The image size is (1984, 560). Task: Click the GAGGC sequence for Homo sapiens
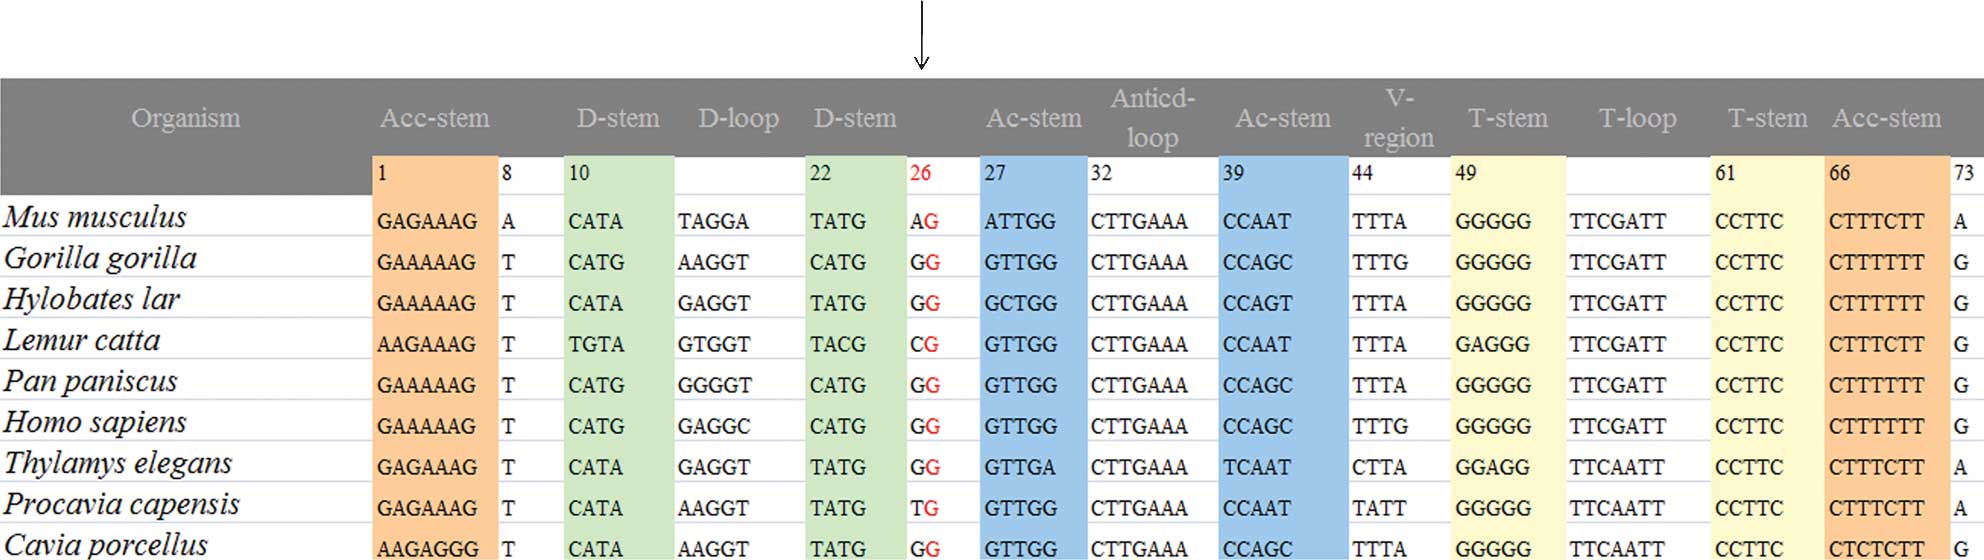714,426
